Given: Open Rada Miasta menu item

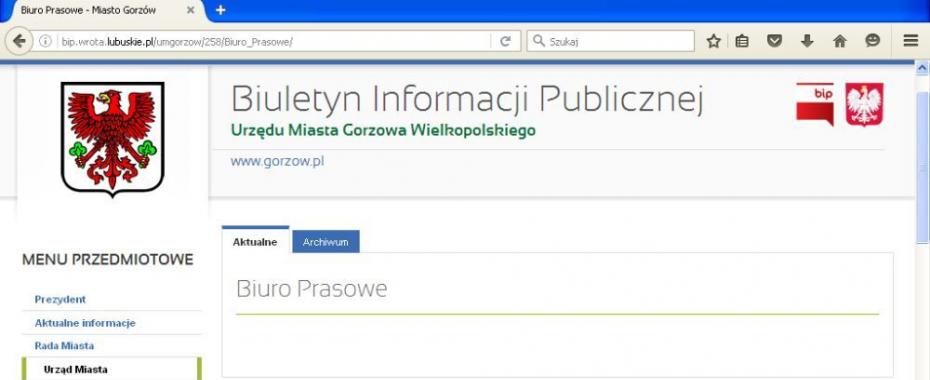Looking at the screenshot, I should (x=64, y=346).
